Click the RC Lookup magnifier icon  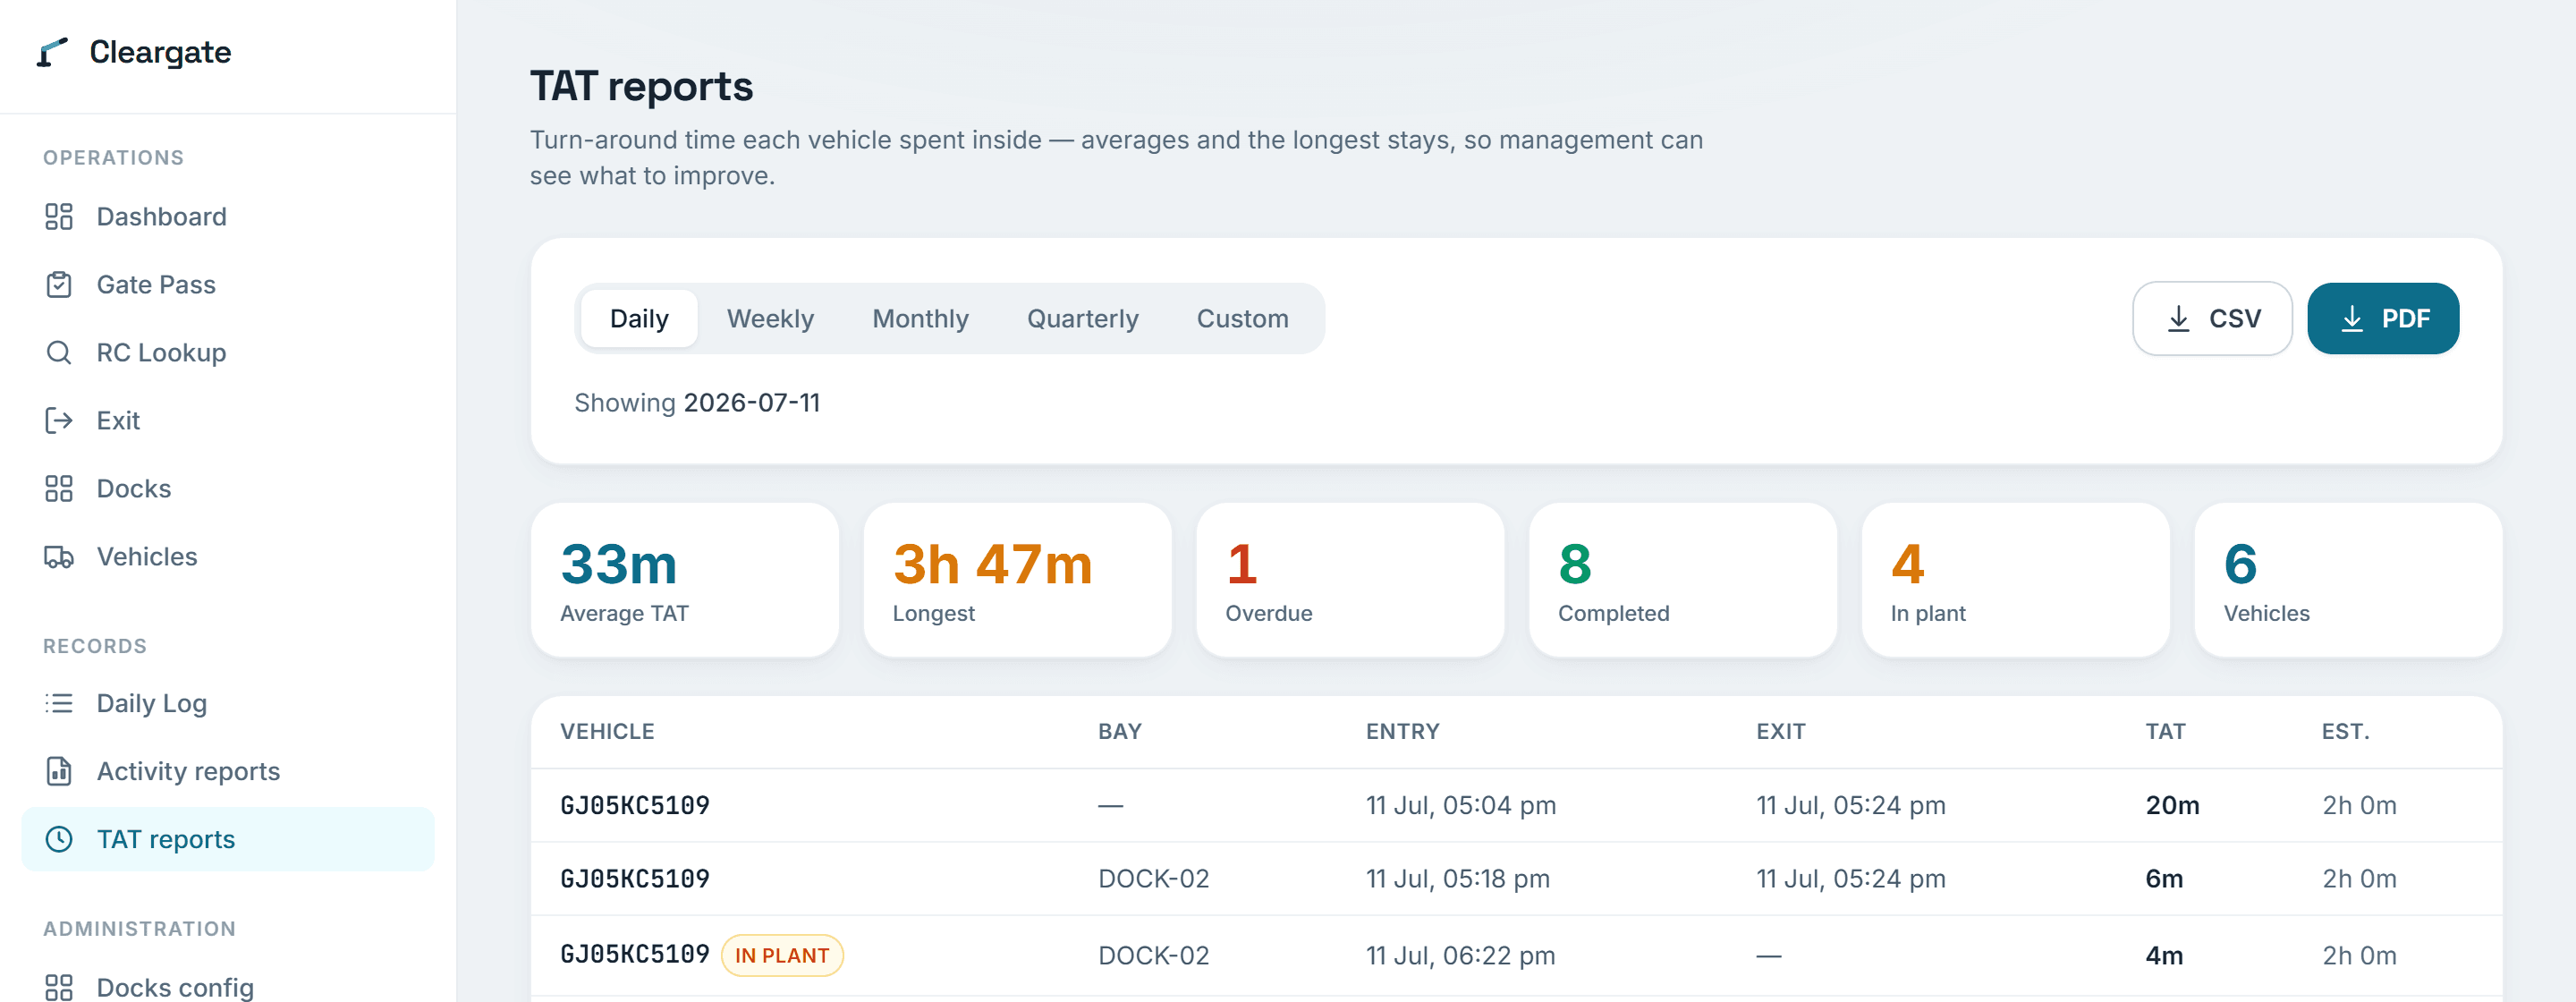coord(59,353)
